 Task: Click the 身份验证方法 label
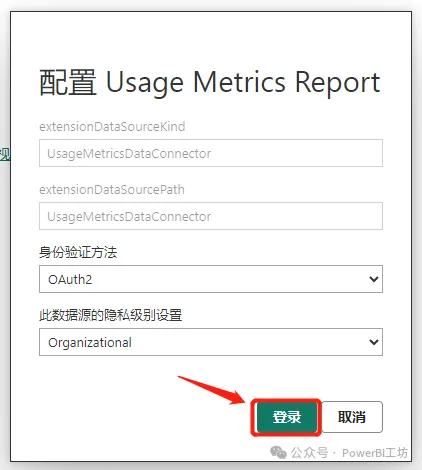point(78,252)
